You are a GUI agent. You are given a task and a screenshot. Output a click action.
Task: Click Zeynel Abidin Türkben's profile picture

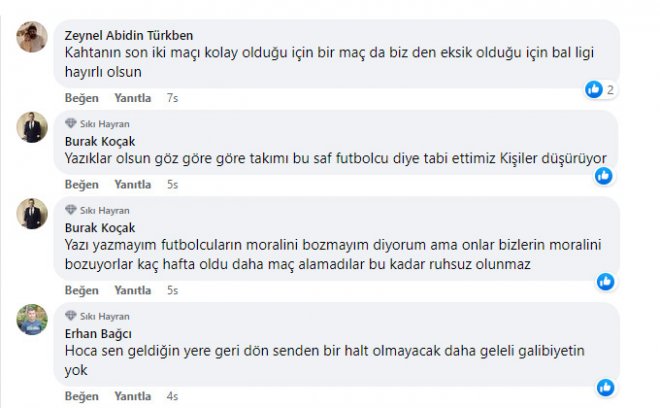click(33, 39)
